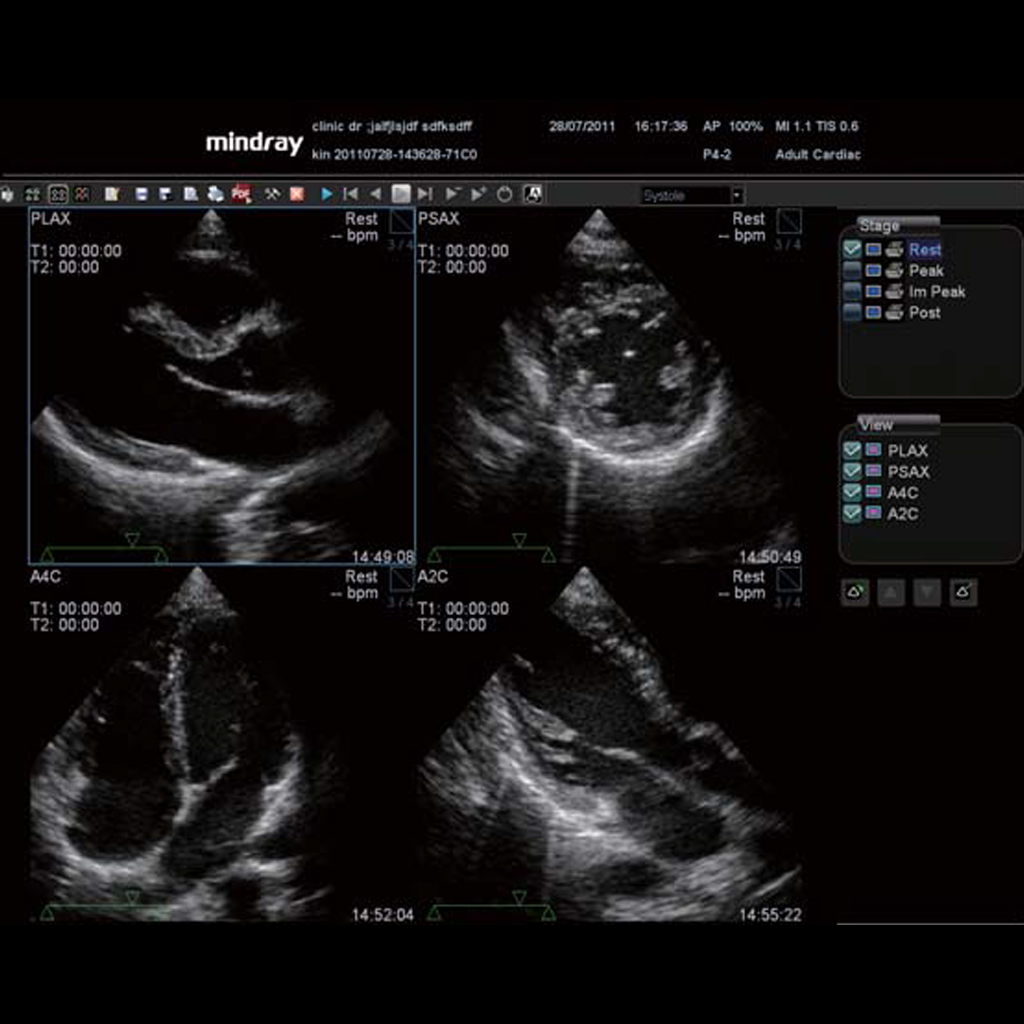Click the tools wrench icon in toolbar
The image size is (1024, 1024).
coord(271,195)
